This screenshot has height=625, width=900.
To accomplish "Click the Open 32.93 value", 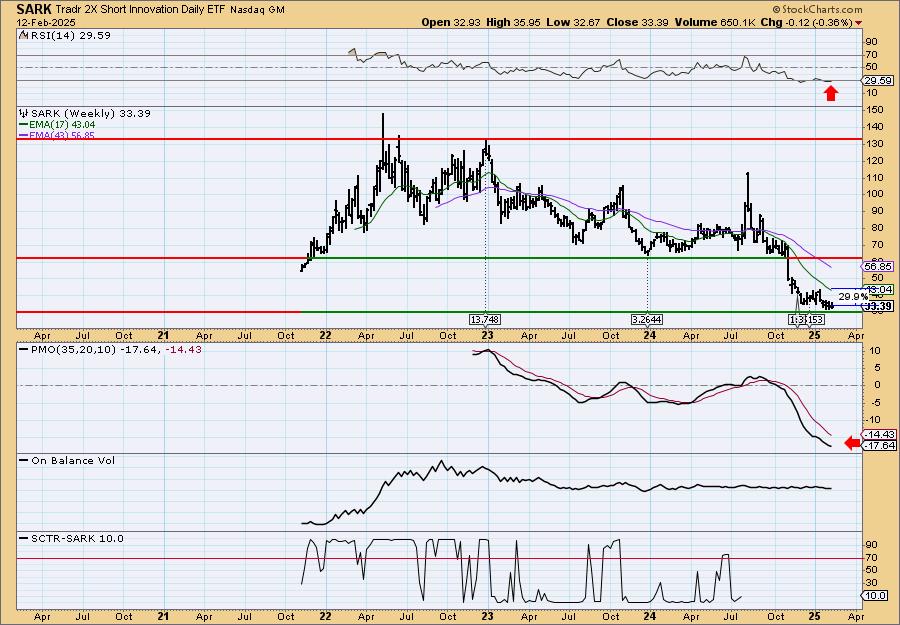I will (452, 22).
